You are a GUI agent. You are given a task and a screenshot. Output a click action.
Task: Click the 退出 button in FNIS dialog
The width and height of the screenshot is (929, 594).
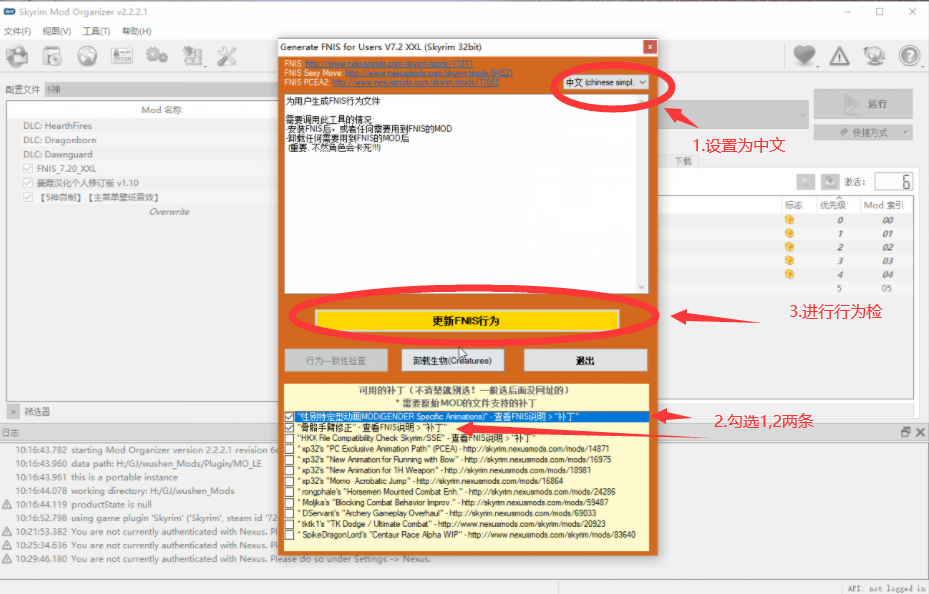pos(585,360)
